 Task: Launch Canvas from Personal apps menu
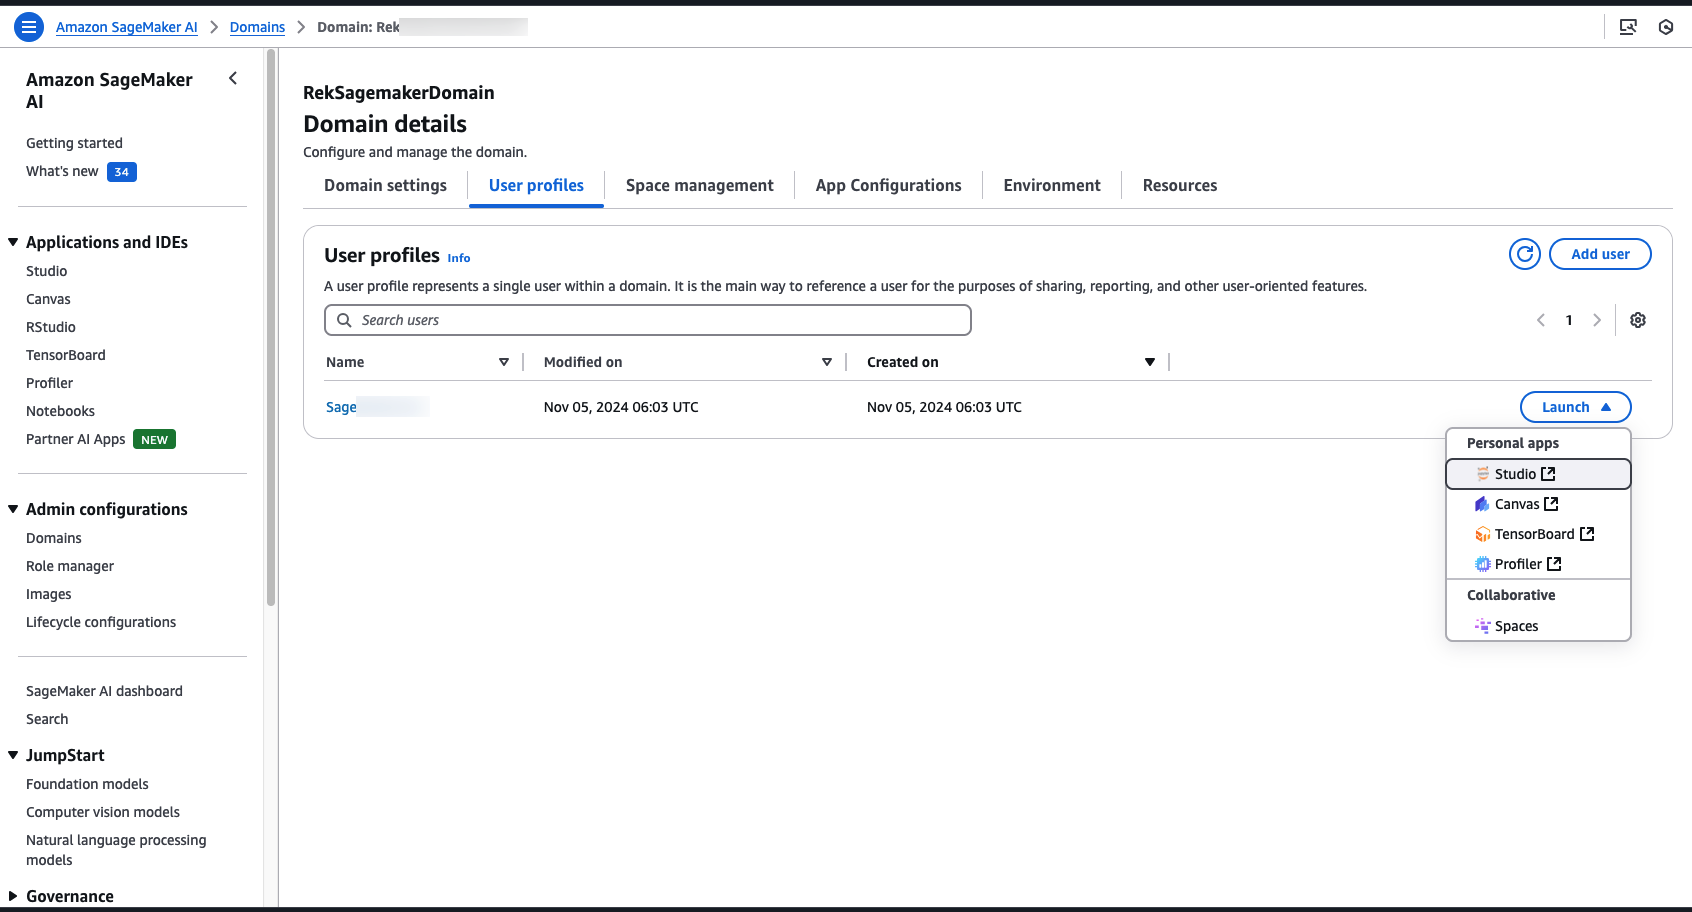coord(1538,504)
